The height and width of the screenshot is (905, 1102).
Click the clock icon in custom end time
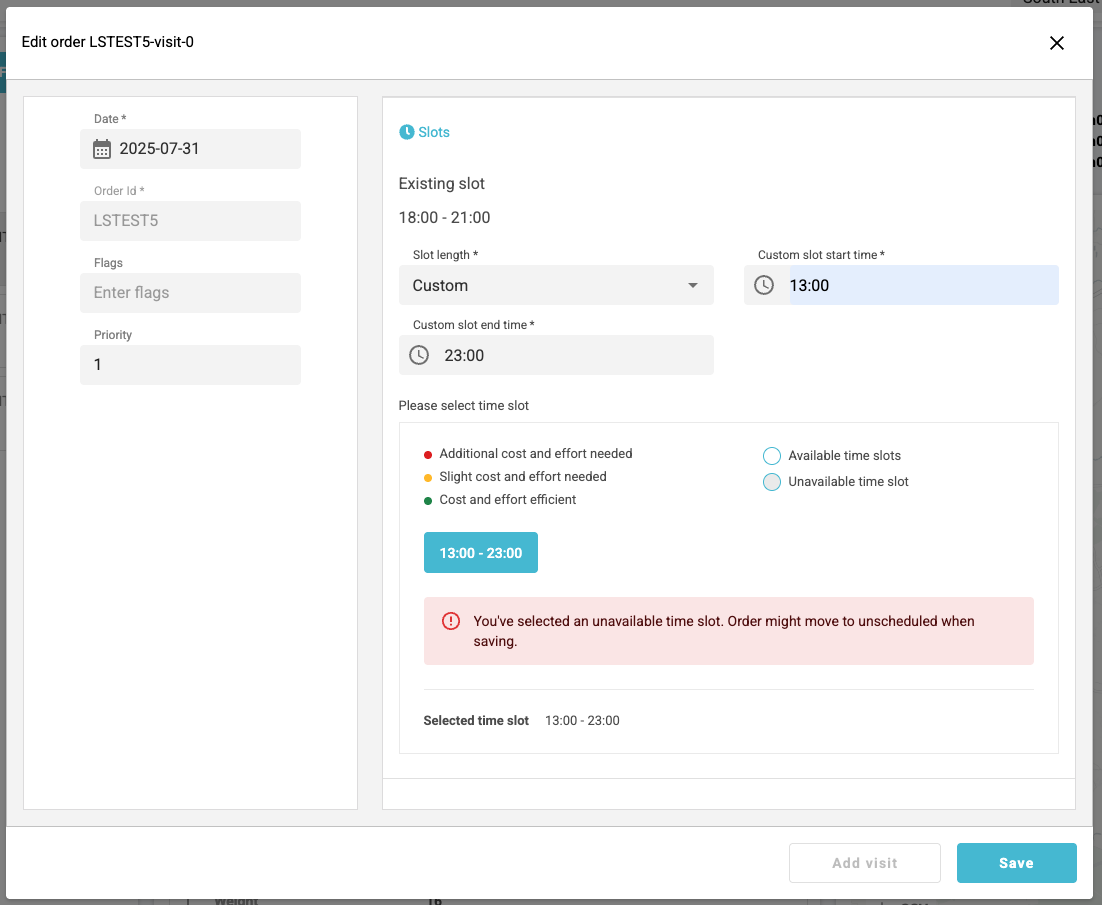(419, 355)
